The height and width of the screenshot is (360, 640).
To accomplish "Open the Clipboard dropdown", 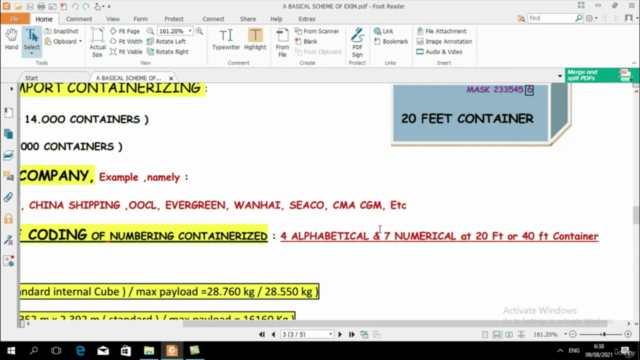I will tap(63, 41).
